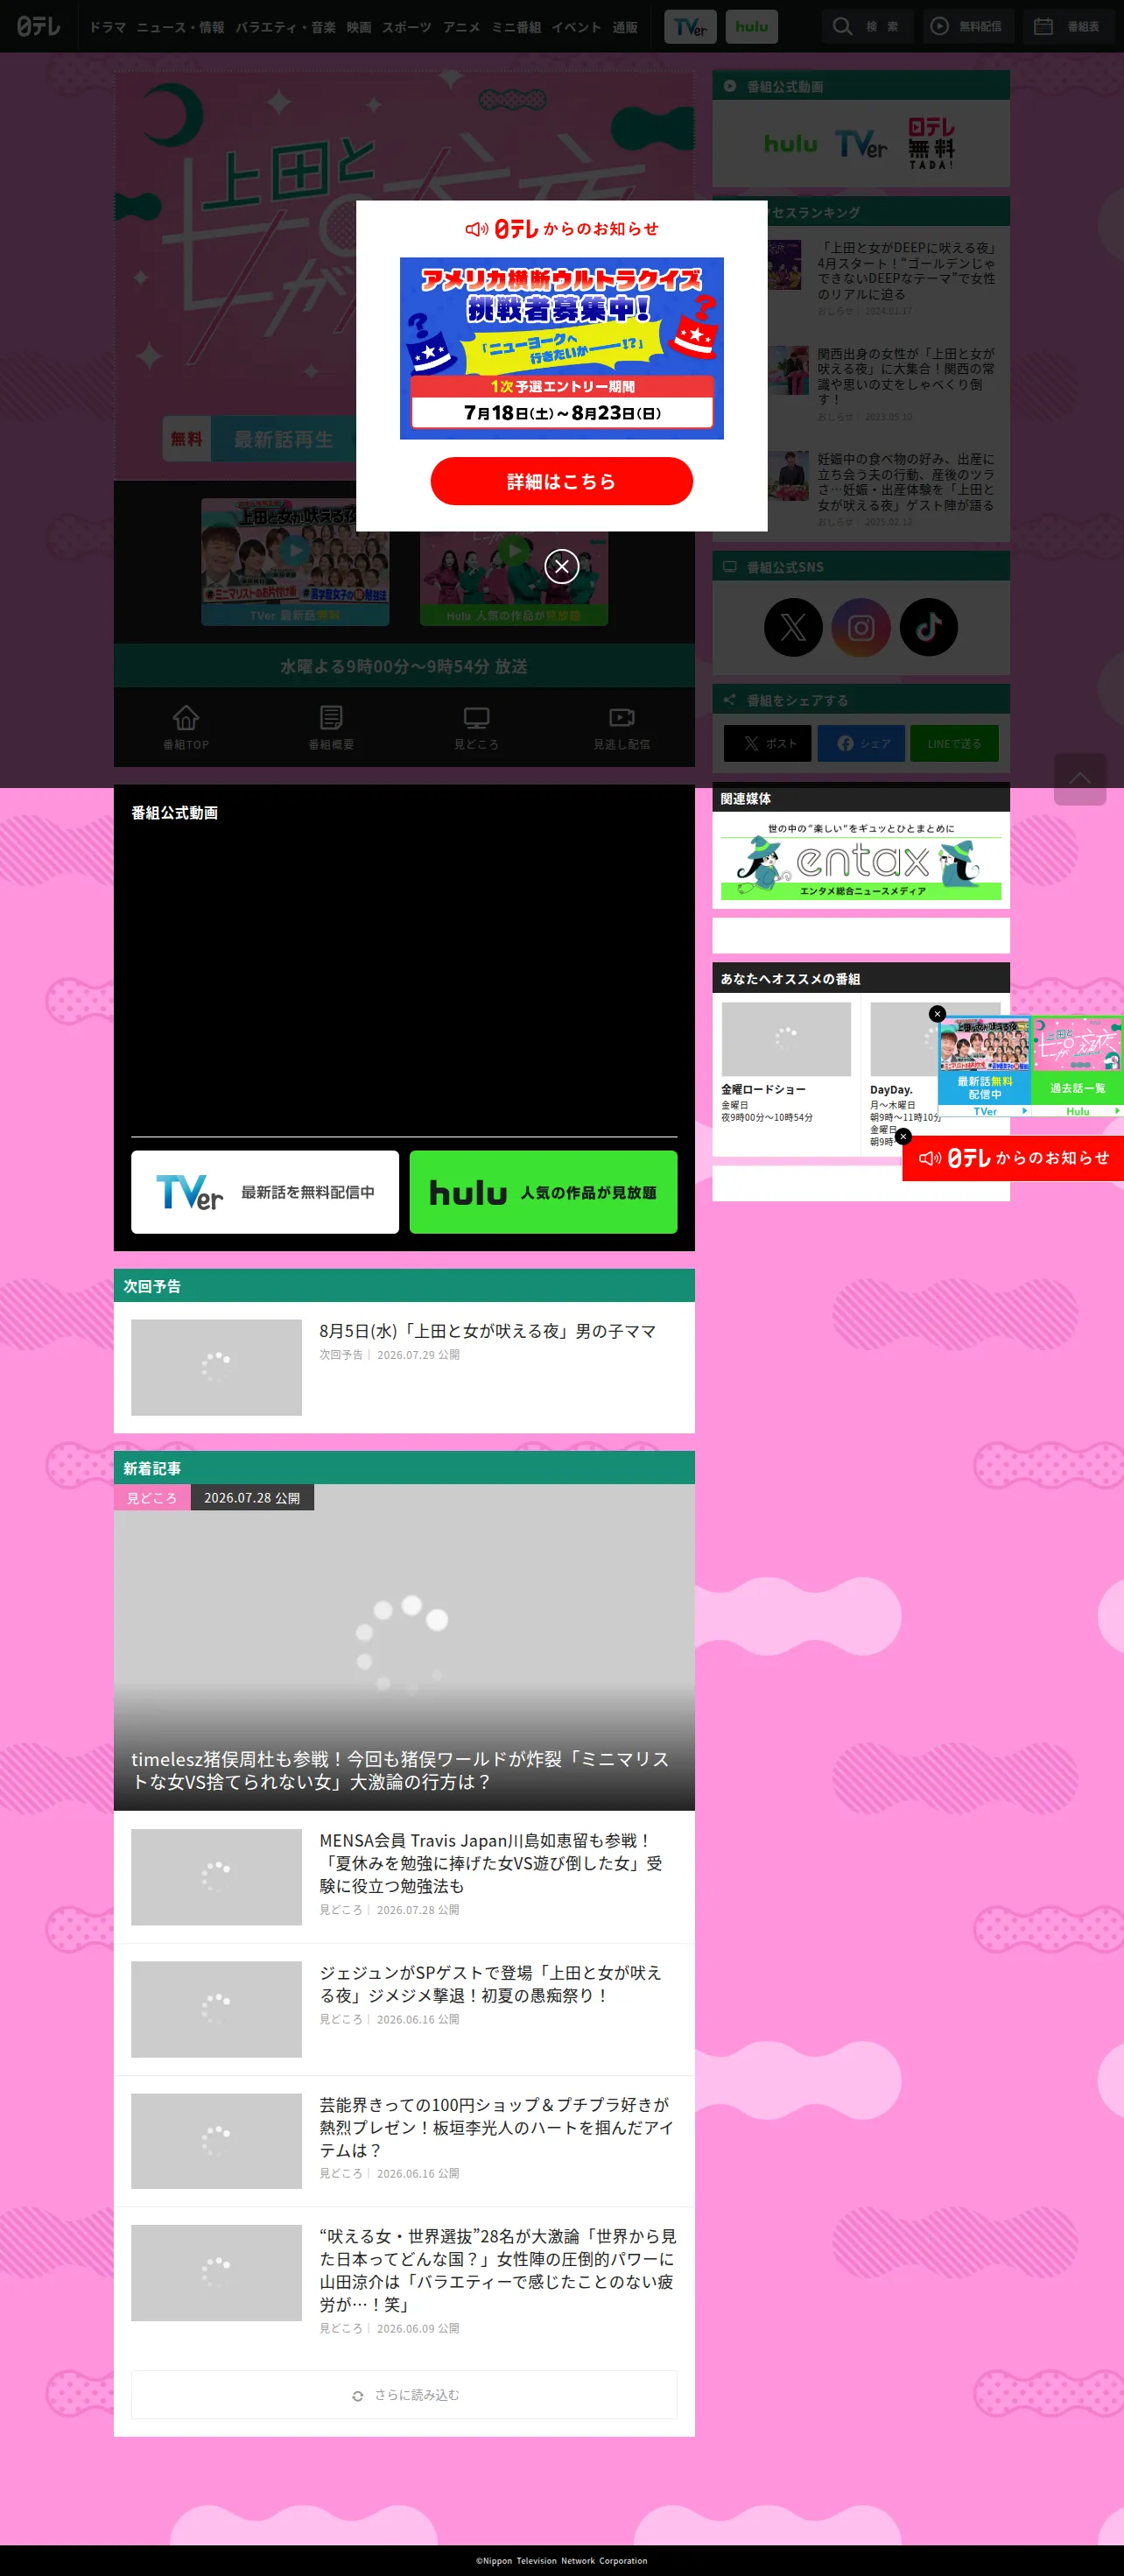Play the Hulu 人気の作品が見放題 thumbnail
Screen dimensions: 1124x2576
(x=514, y=562)
